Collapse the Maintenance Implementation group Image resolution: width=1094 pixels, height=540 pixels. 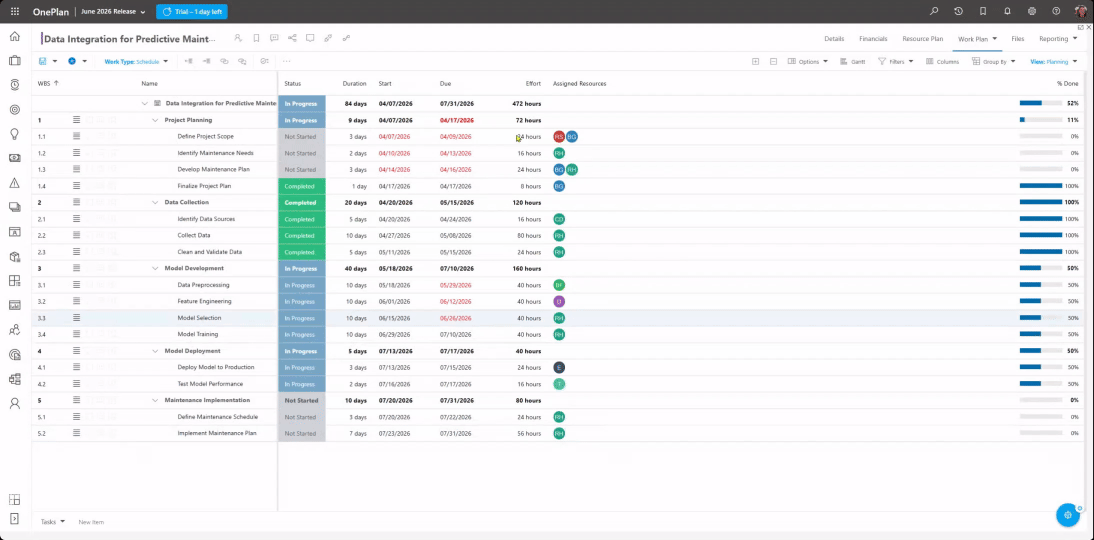click(x=156, y=400)
